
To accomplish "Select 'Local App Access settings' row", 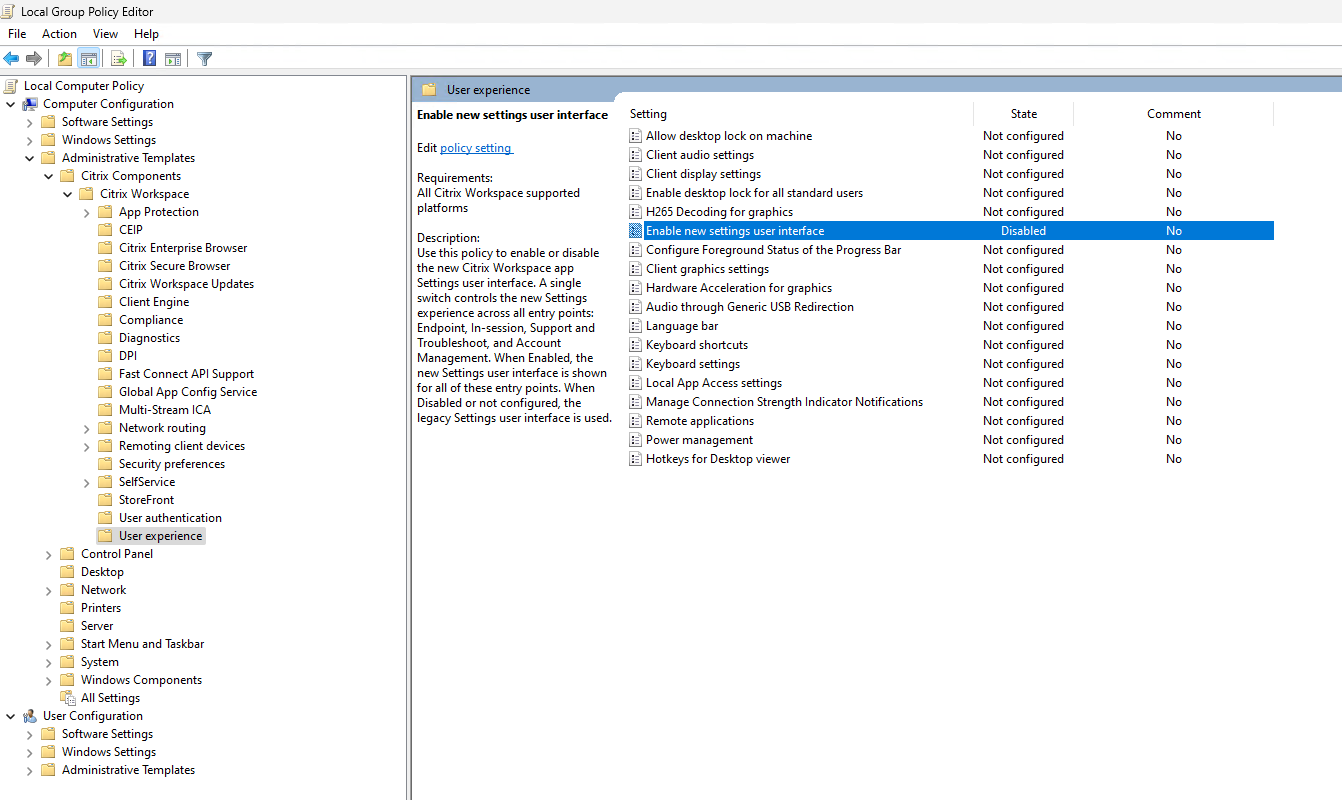I will point(950,383).
